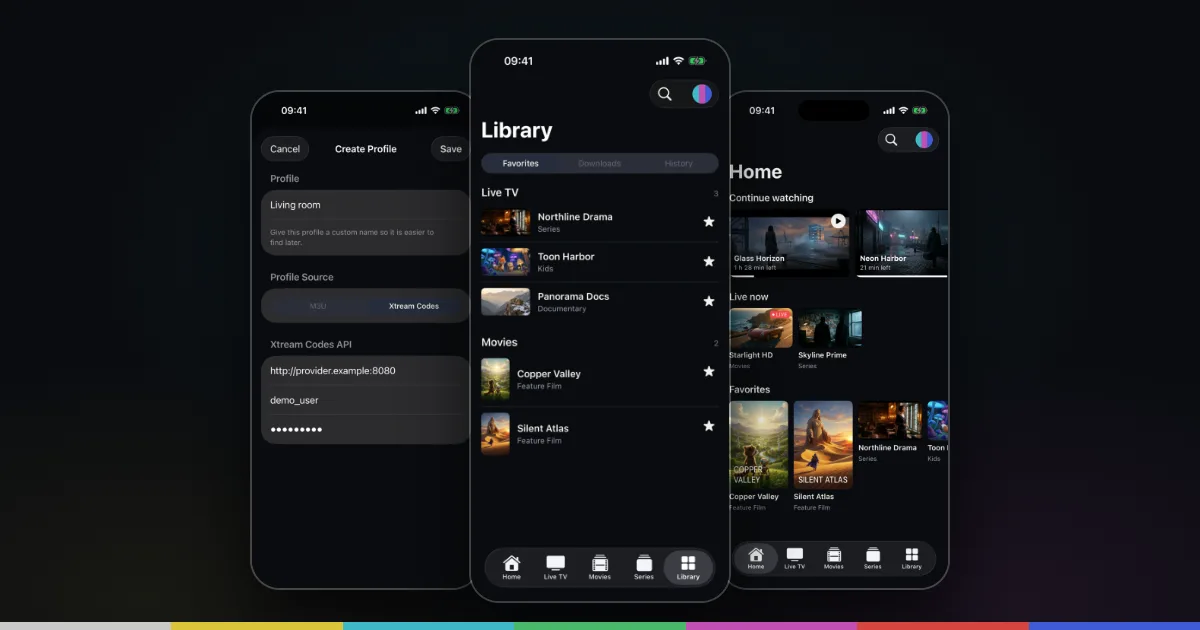Toggle the star for Toon Harbor
Viewport: 1200px width, 630px height.
tap(709, 262)
